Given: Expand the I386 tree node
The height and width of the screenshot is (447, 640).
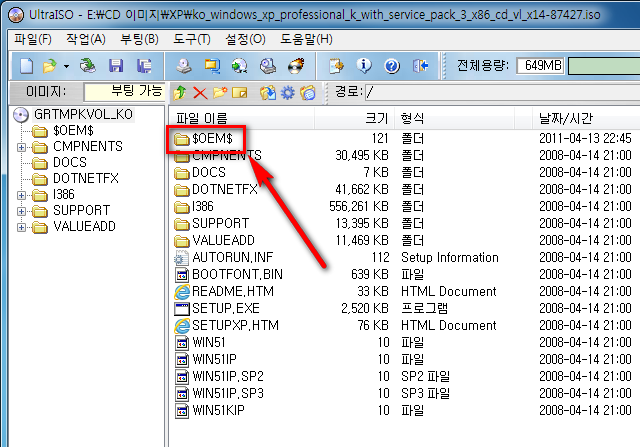Looking at the screenshot, I should point(21,195).
